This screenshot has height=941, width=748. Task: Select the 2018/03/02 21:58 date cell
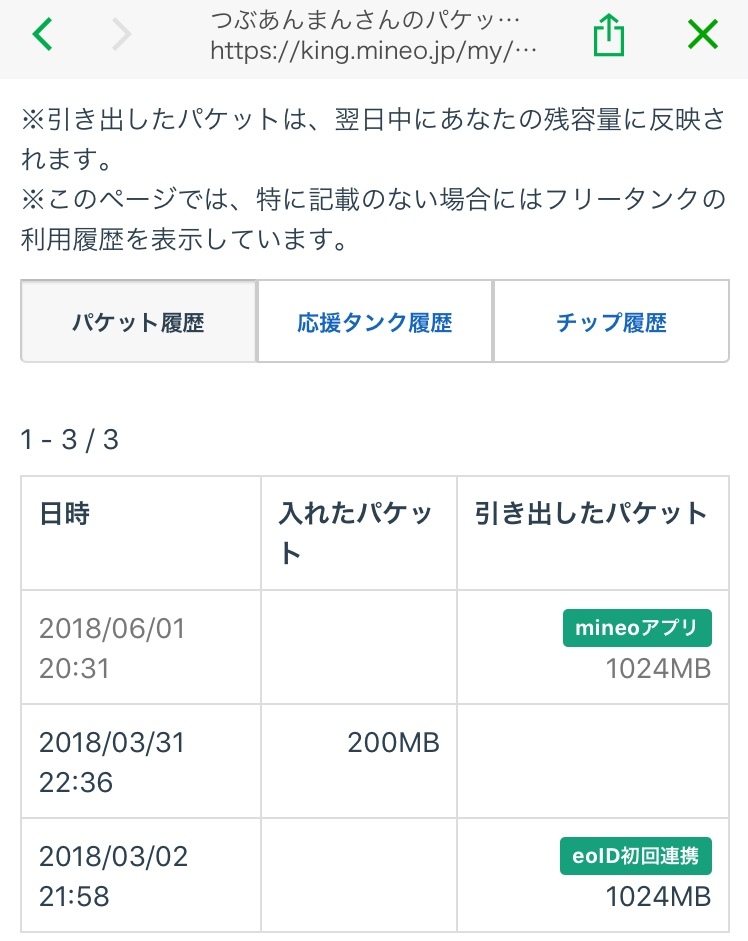(113, 876)
